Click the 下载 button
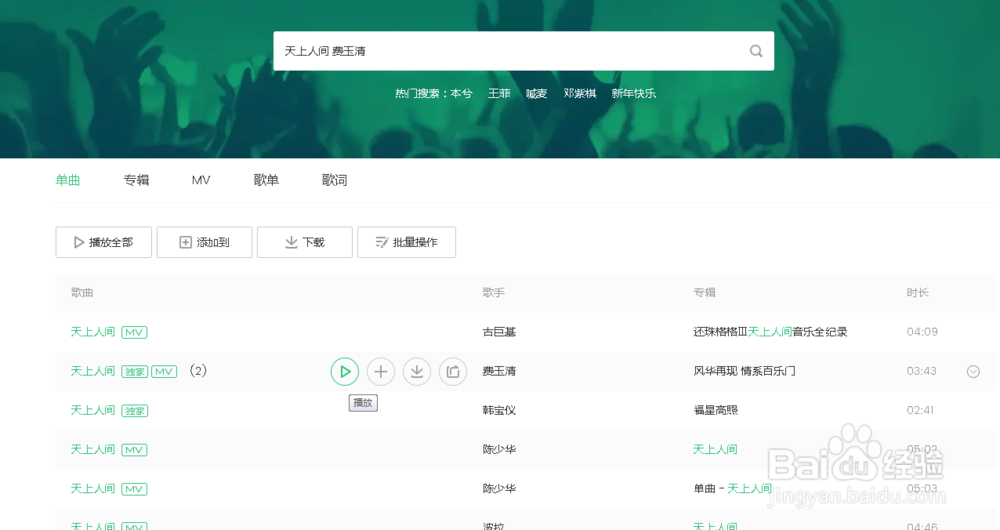Image resolution: width=1000 pixels, height=530 pixels. click(305, 242)
